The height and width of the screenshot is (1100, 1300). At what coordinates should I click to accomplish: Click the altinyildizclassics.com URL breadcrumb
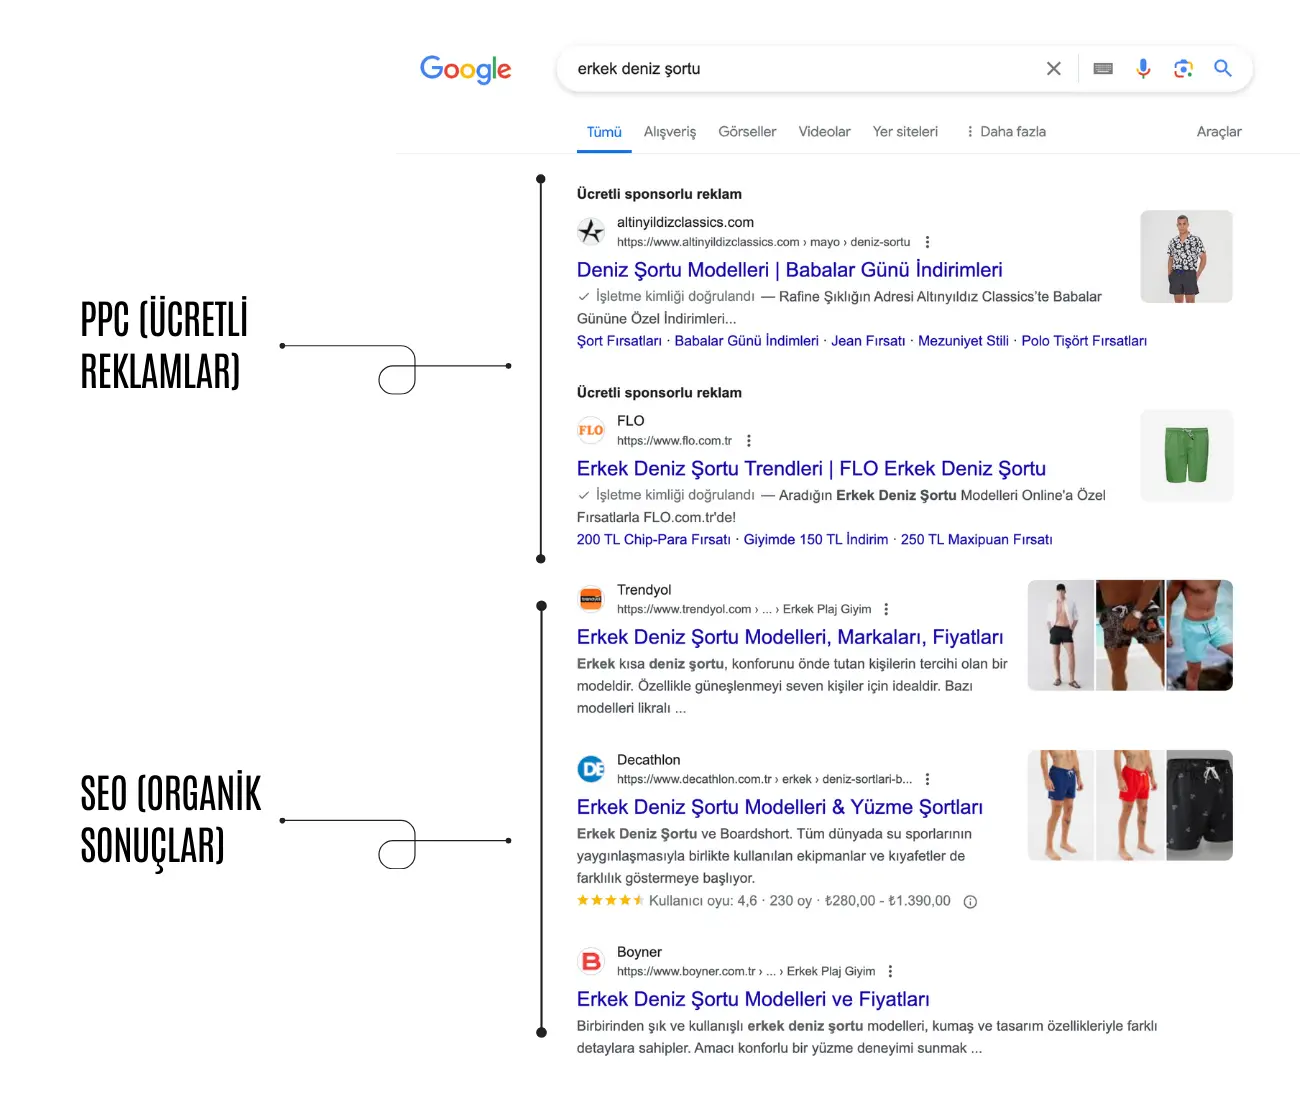point(763,242)
